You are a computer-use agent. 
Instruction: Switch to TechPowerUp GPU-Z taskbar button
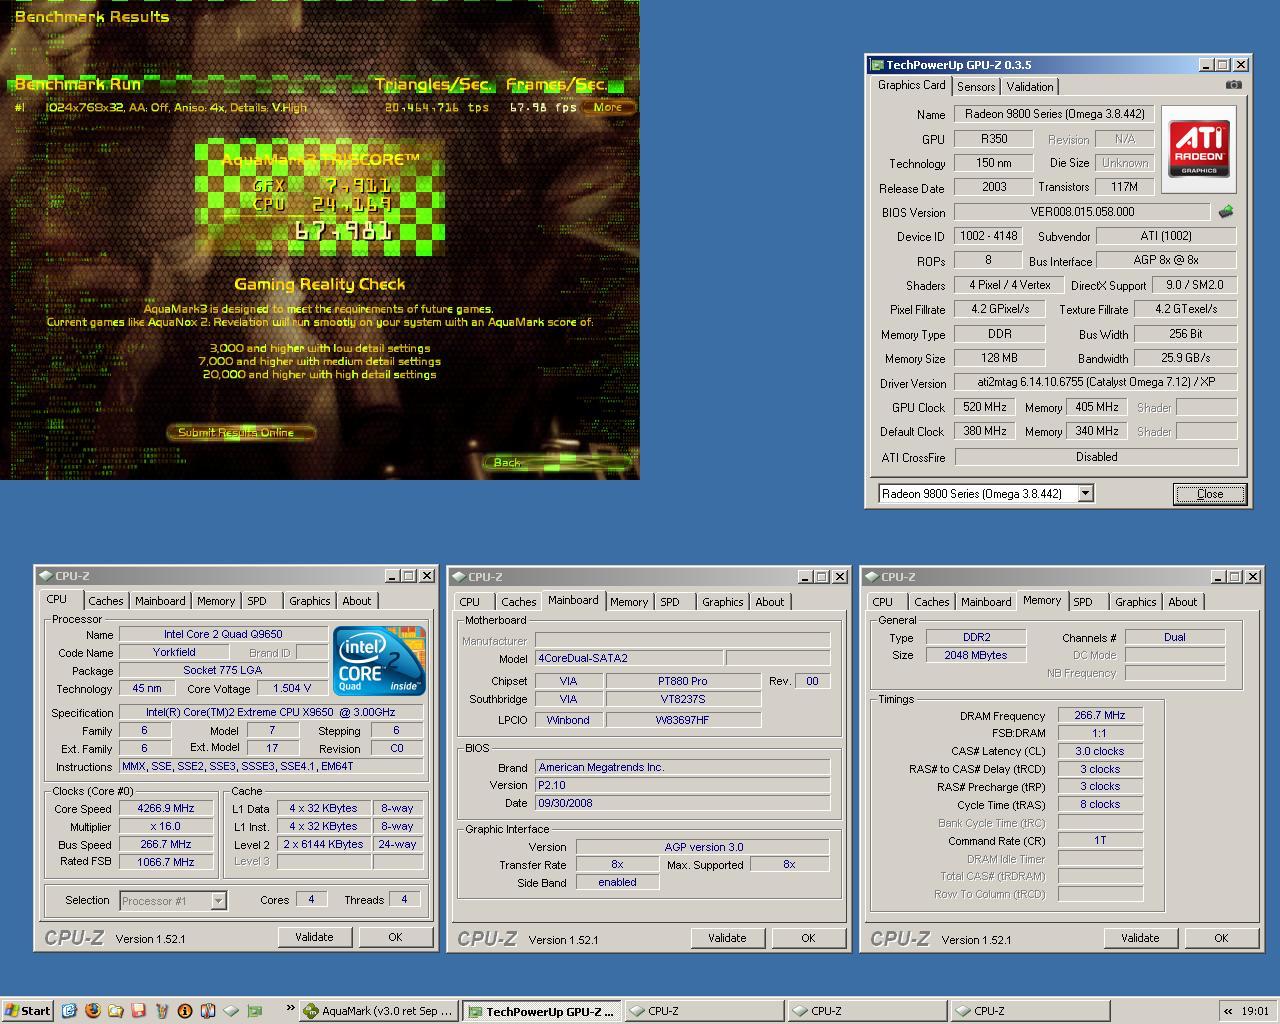542,1011
